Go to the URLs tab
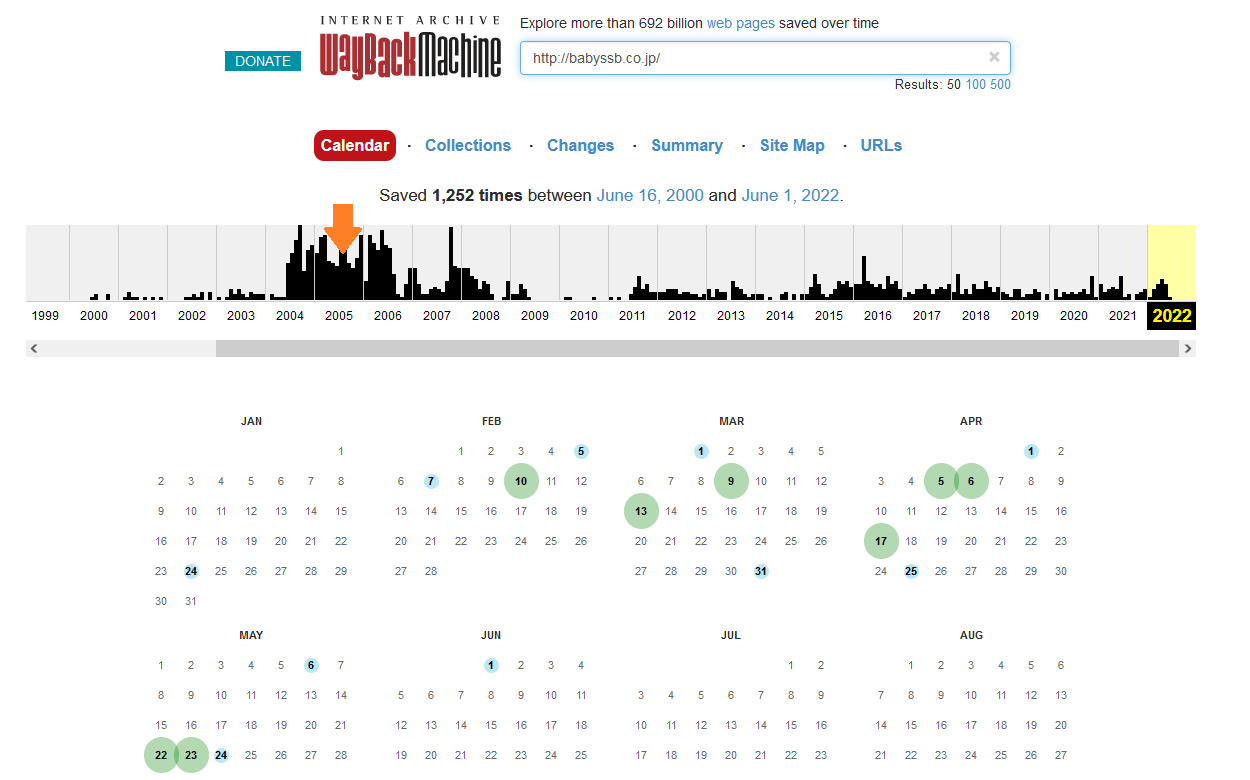 (880, 145)
